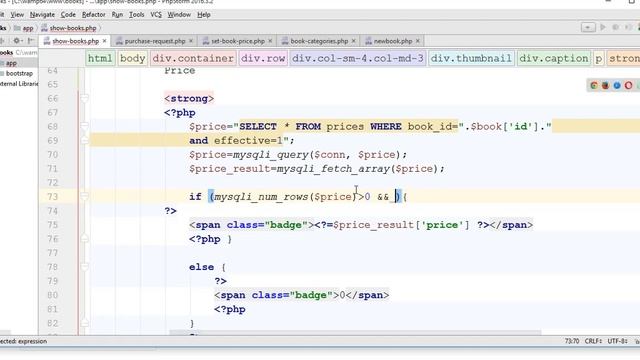Select the show-books.php editor tab
The height and width of the screenshot is (360, 640).
(75, 41)
